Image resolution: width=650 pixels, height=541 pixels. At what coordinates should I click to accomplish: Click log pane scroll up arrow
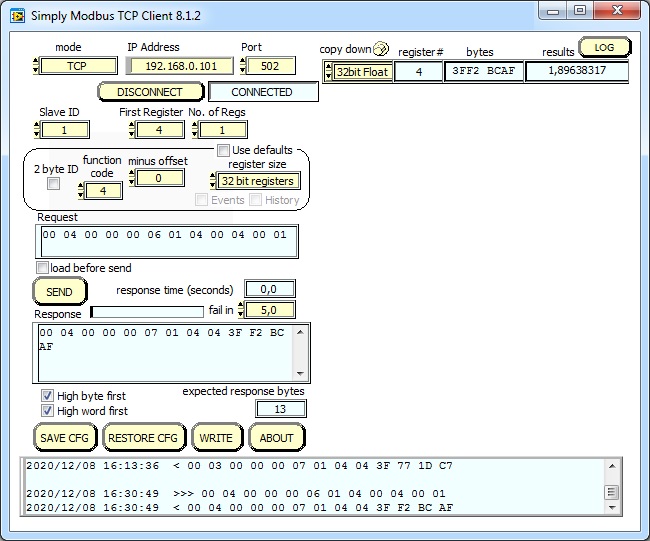tap(612, 466)
